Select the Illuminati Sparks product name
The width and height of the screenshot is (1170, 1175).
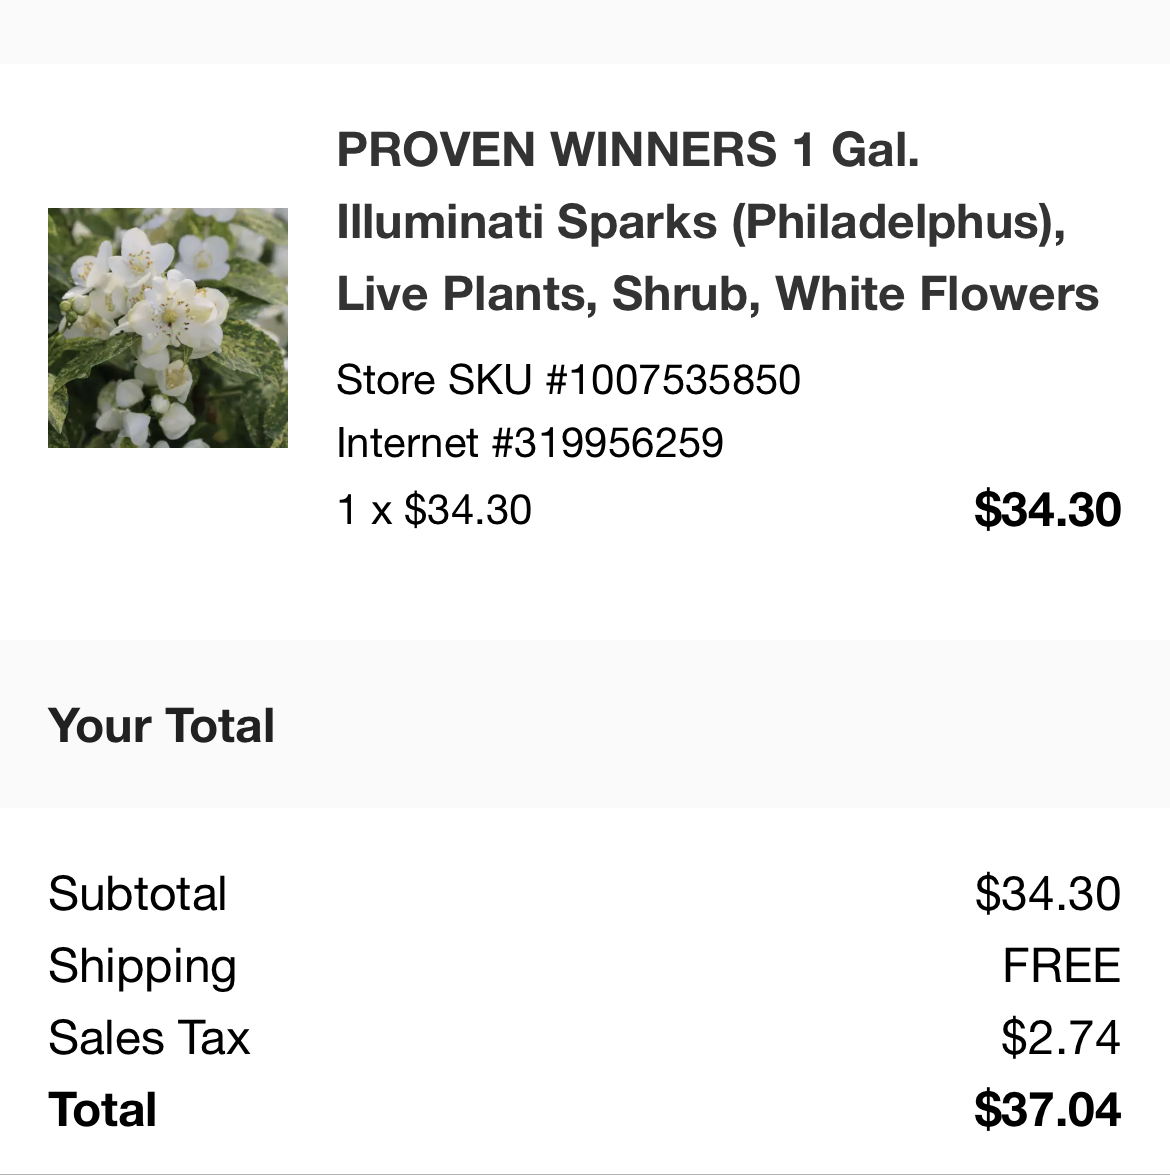[x=526, y=222]
